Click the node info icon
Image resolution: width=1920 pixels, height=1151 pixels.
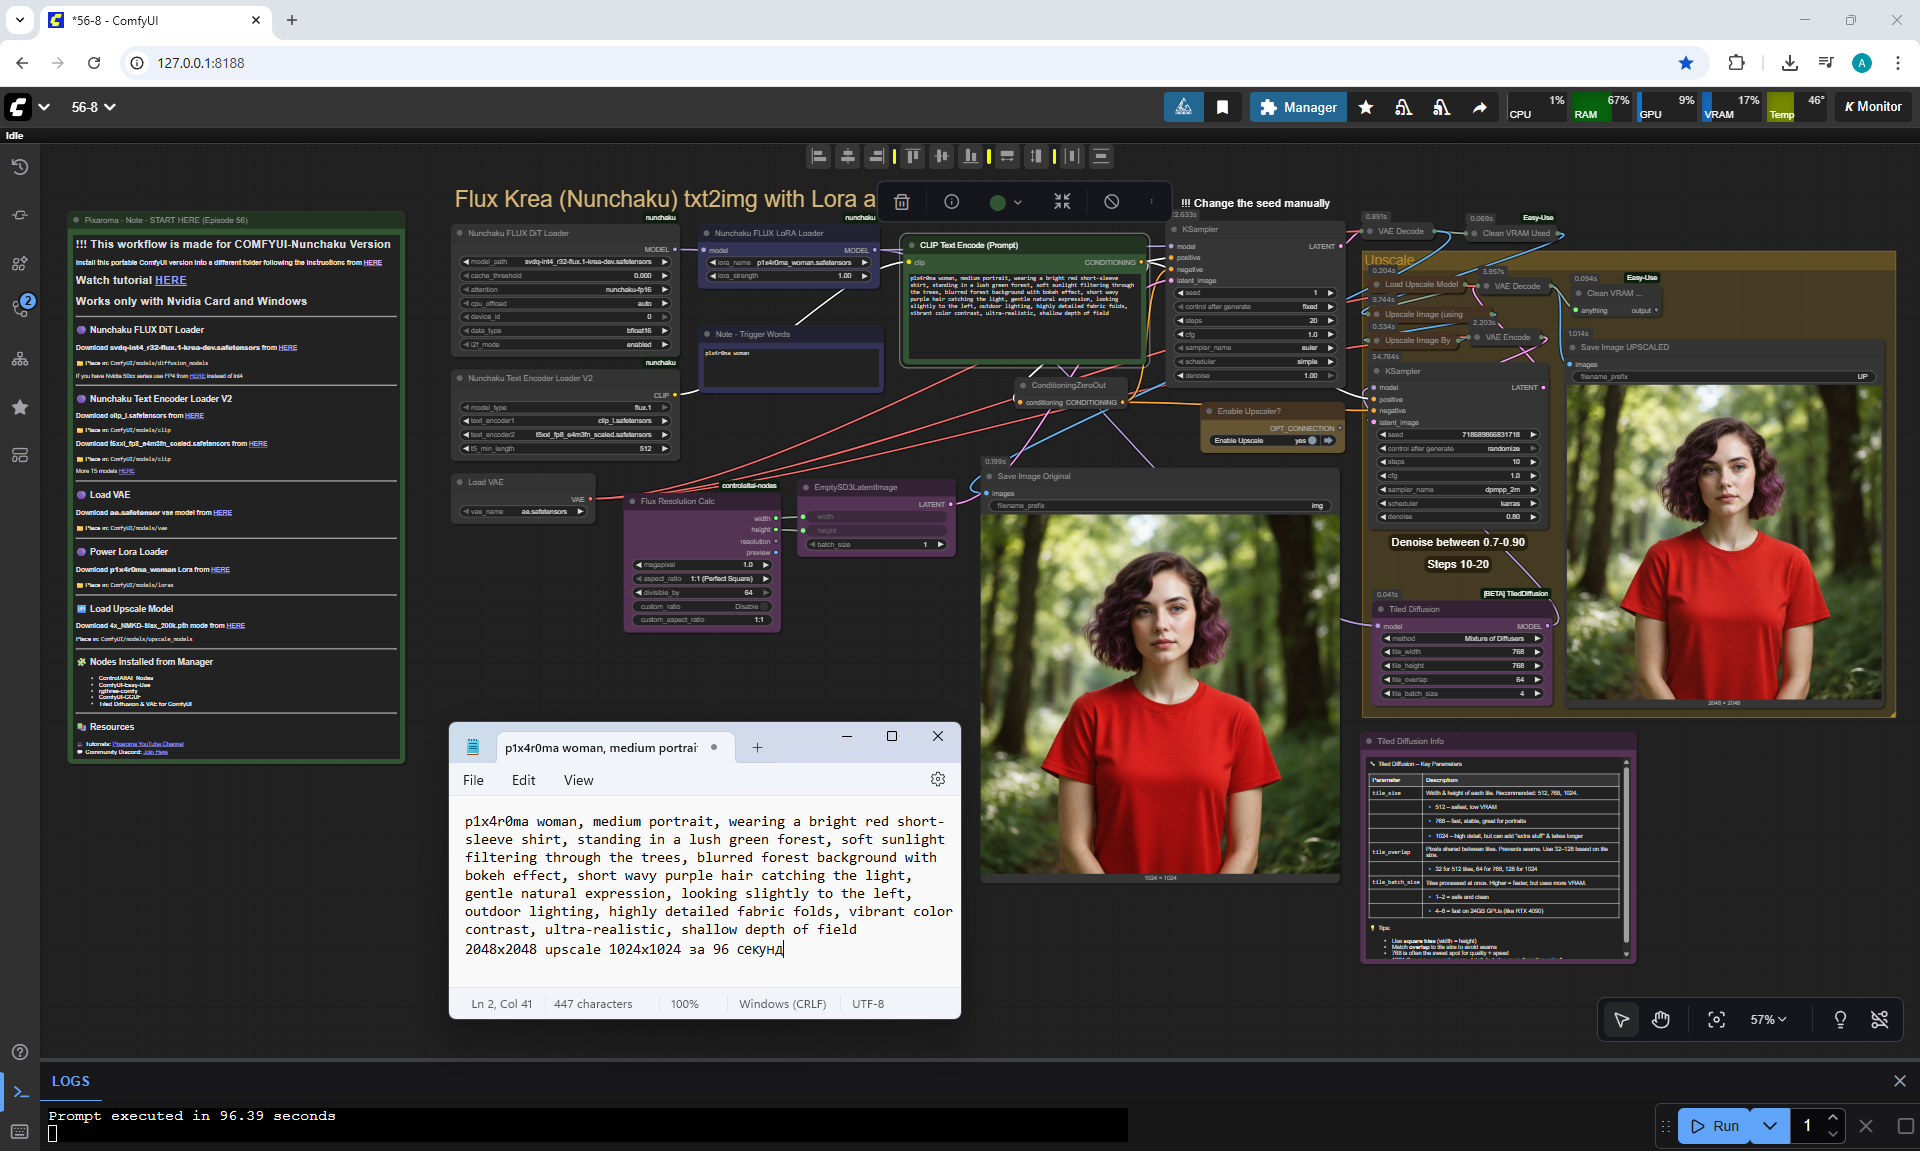pos(951,202)
